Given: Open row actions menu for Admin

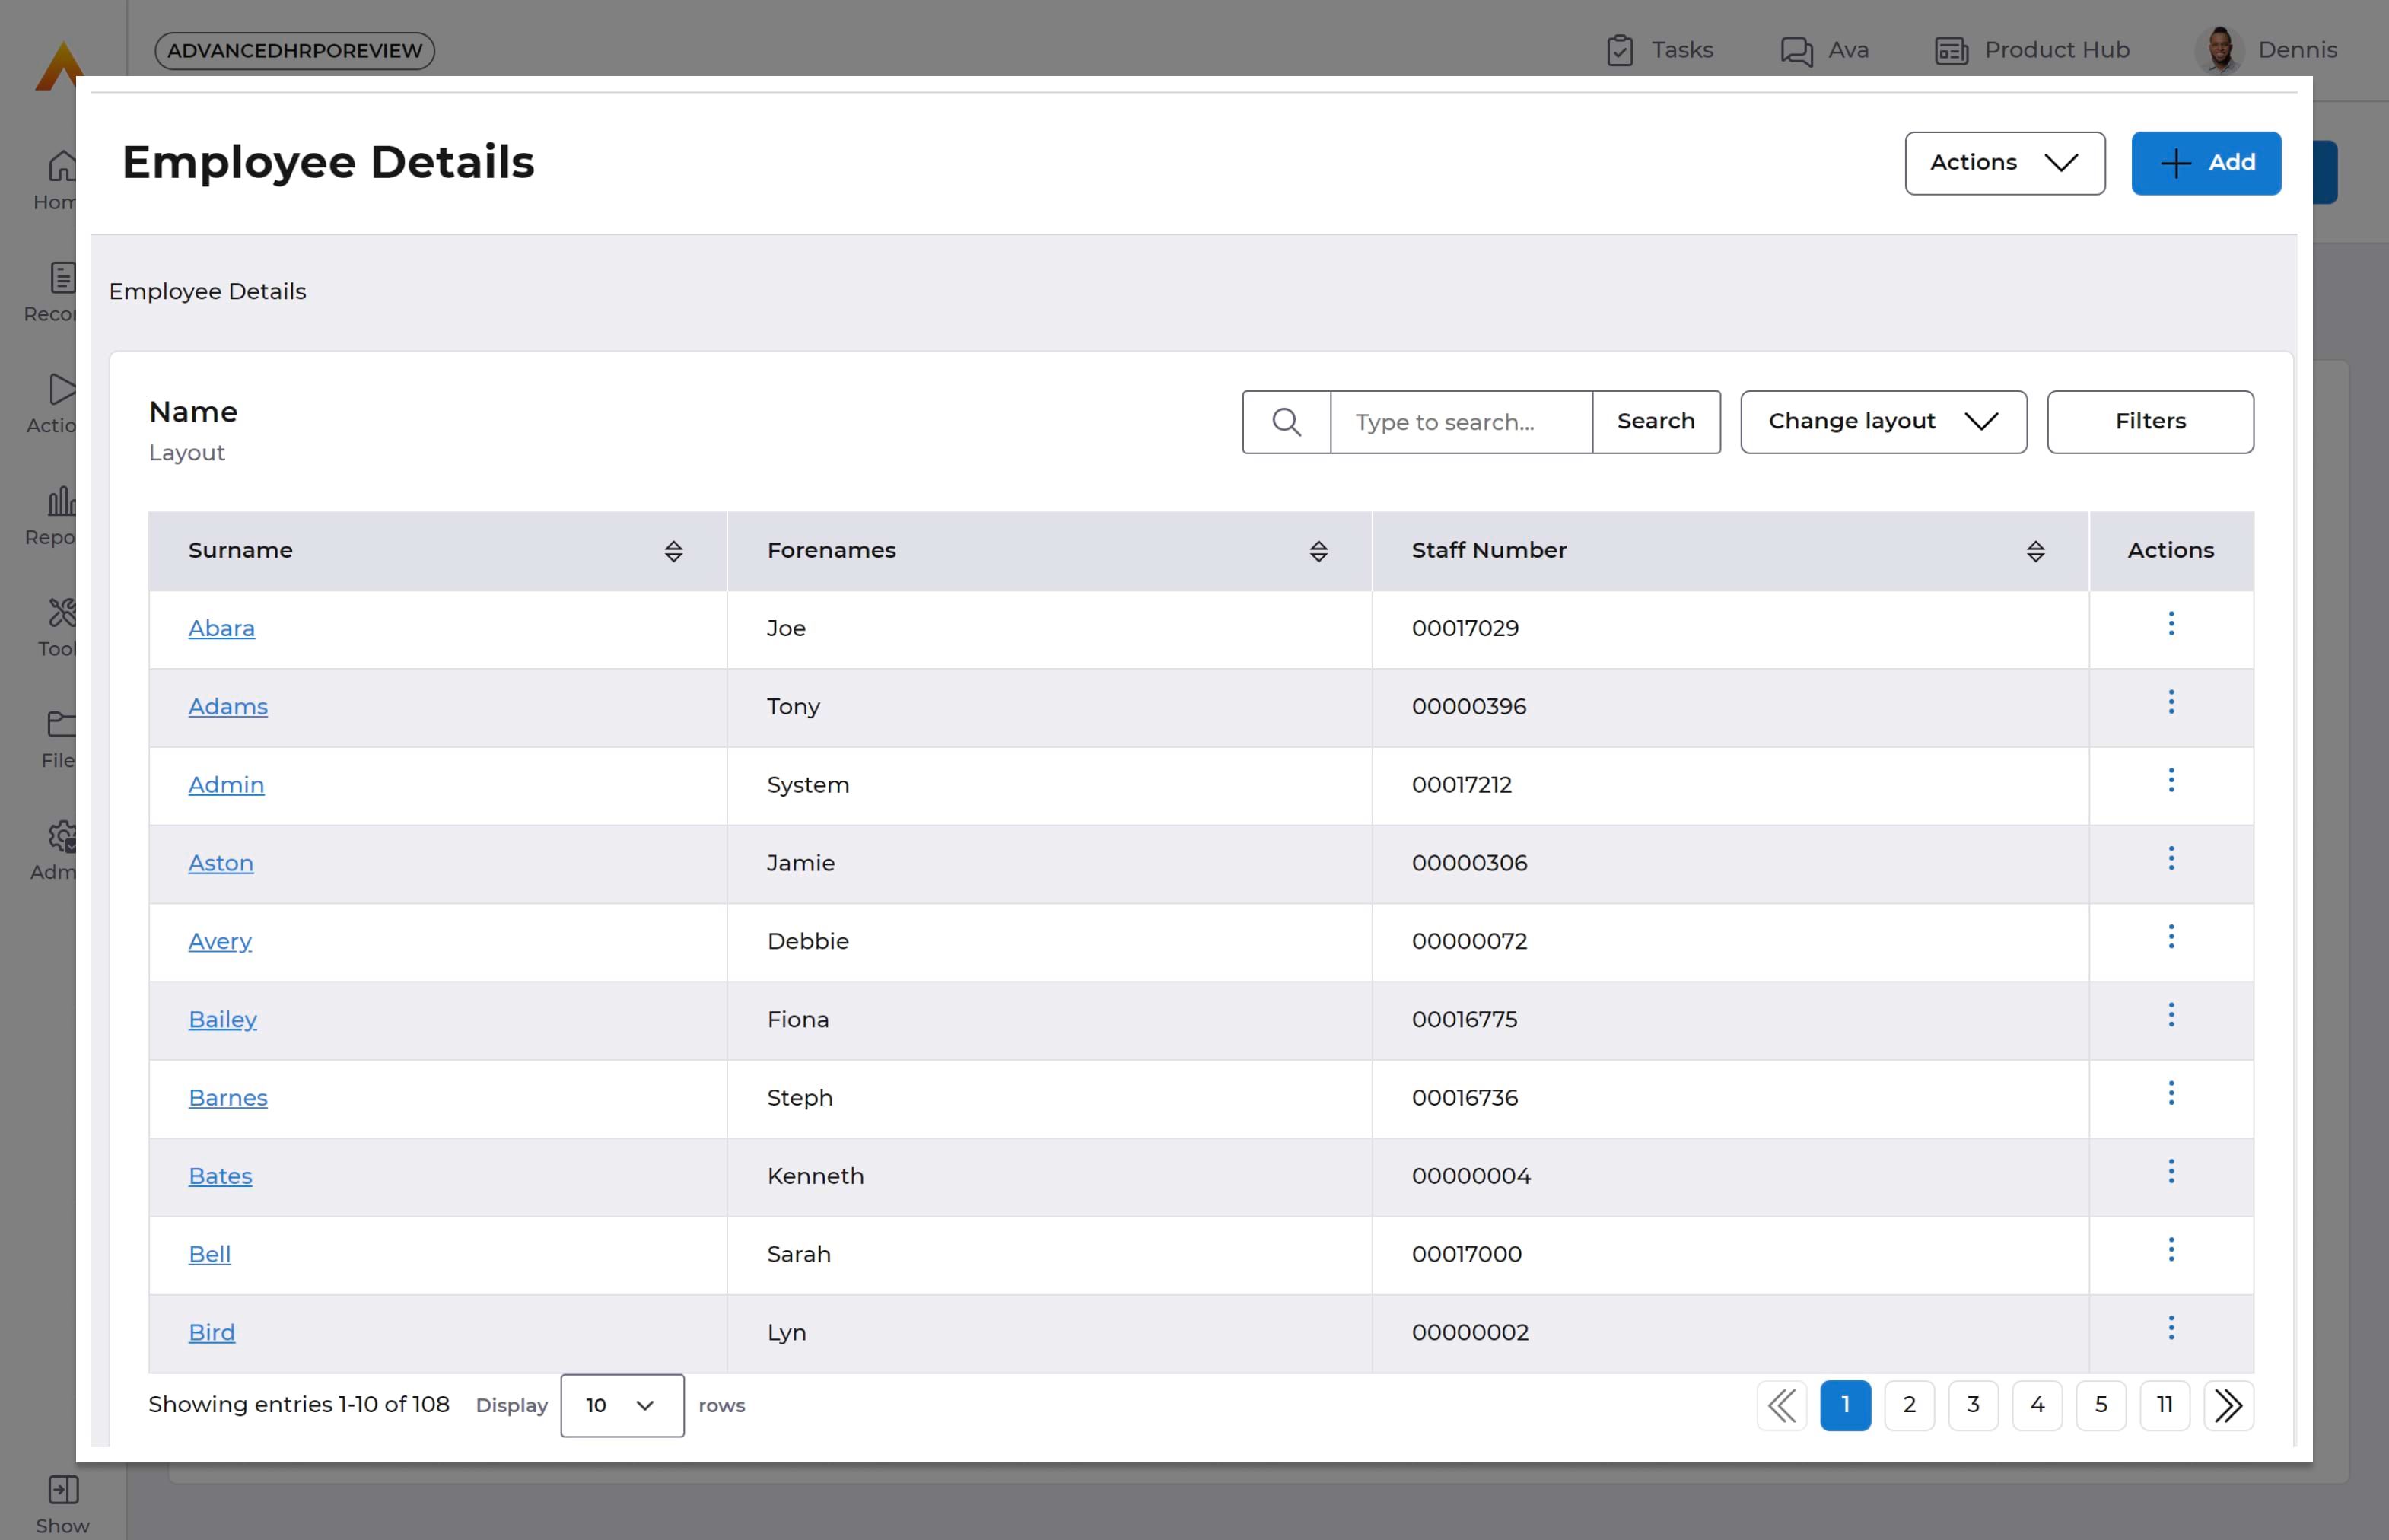Looking at the screenshot, I should [x=2171, y=780].
